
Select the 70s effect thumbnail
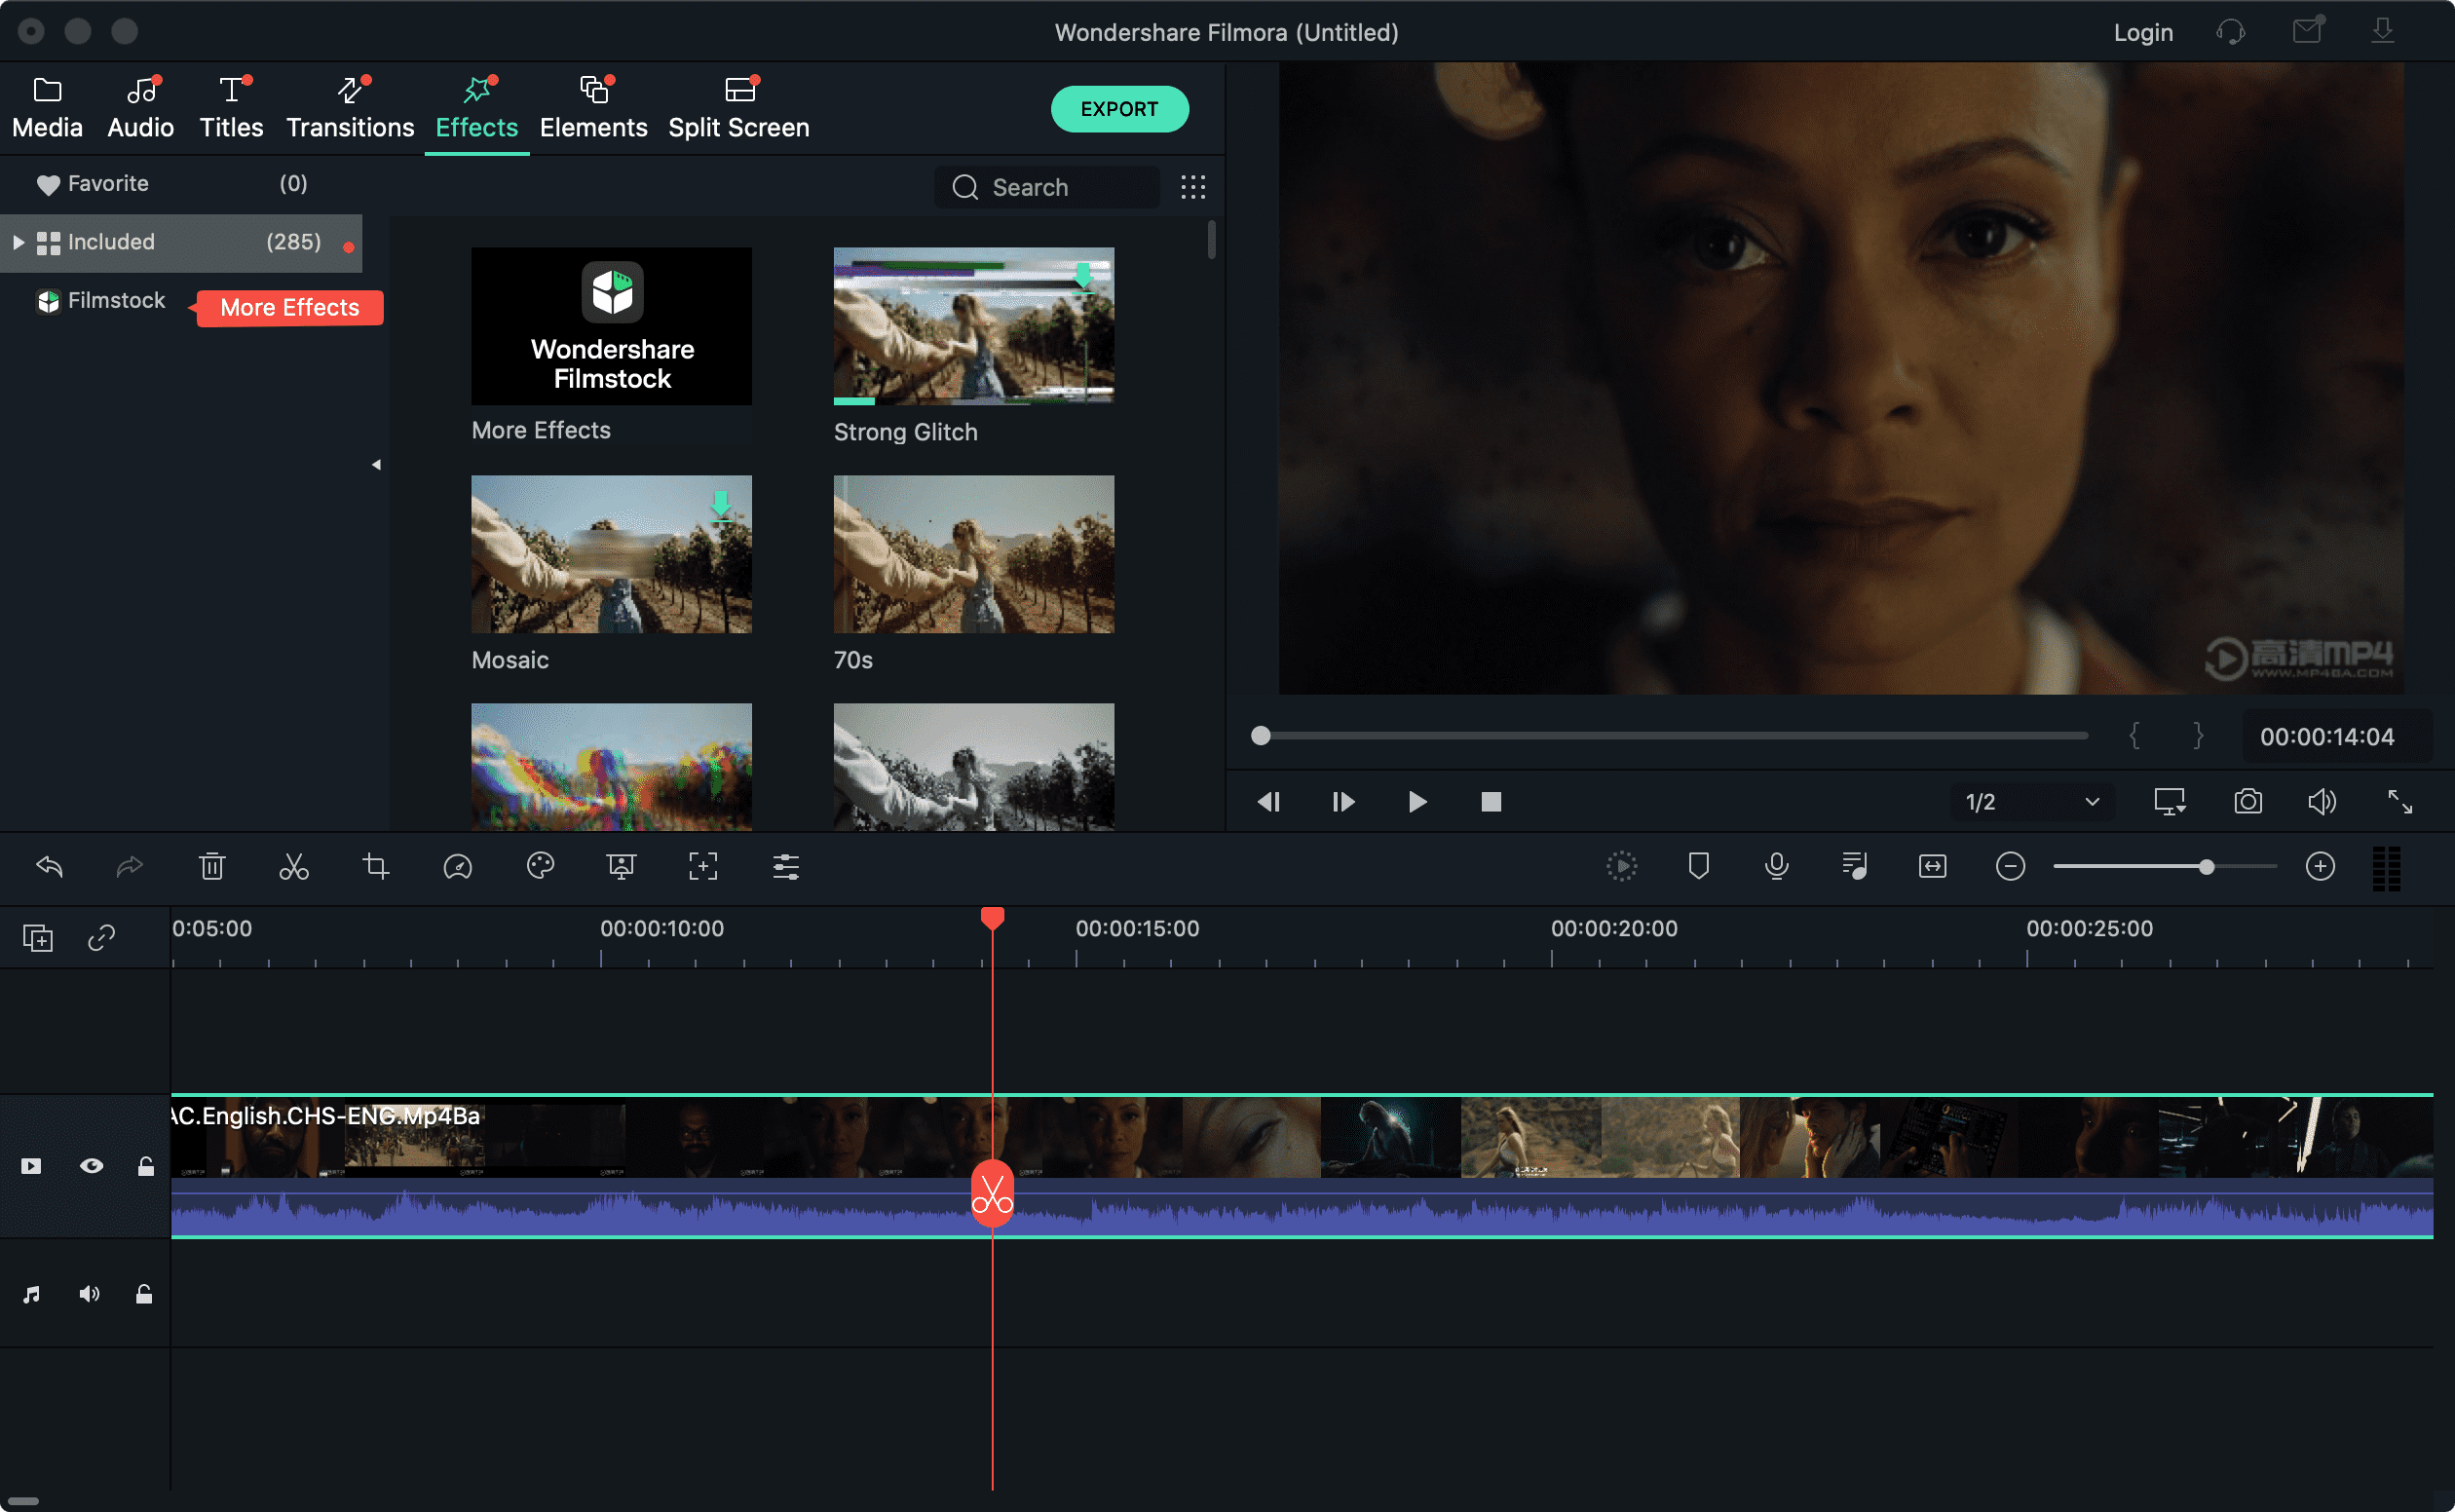(x=974, y=554)
